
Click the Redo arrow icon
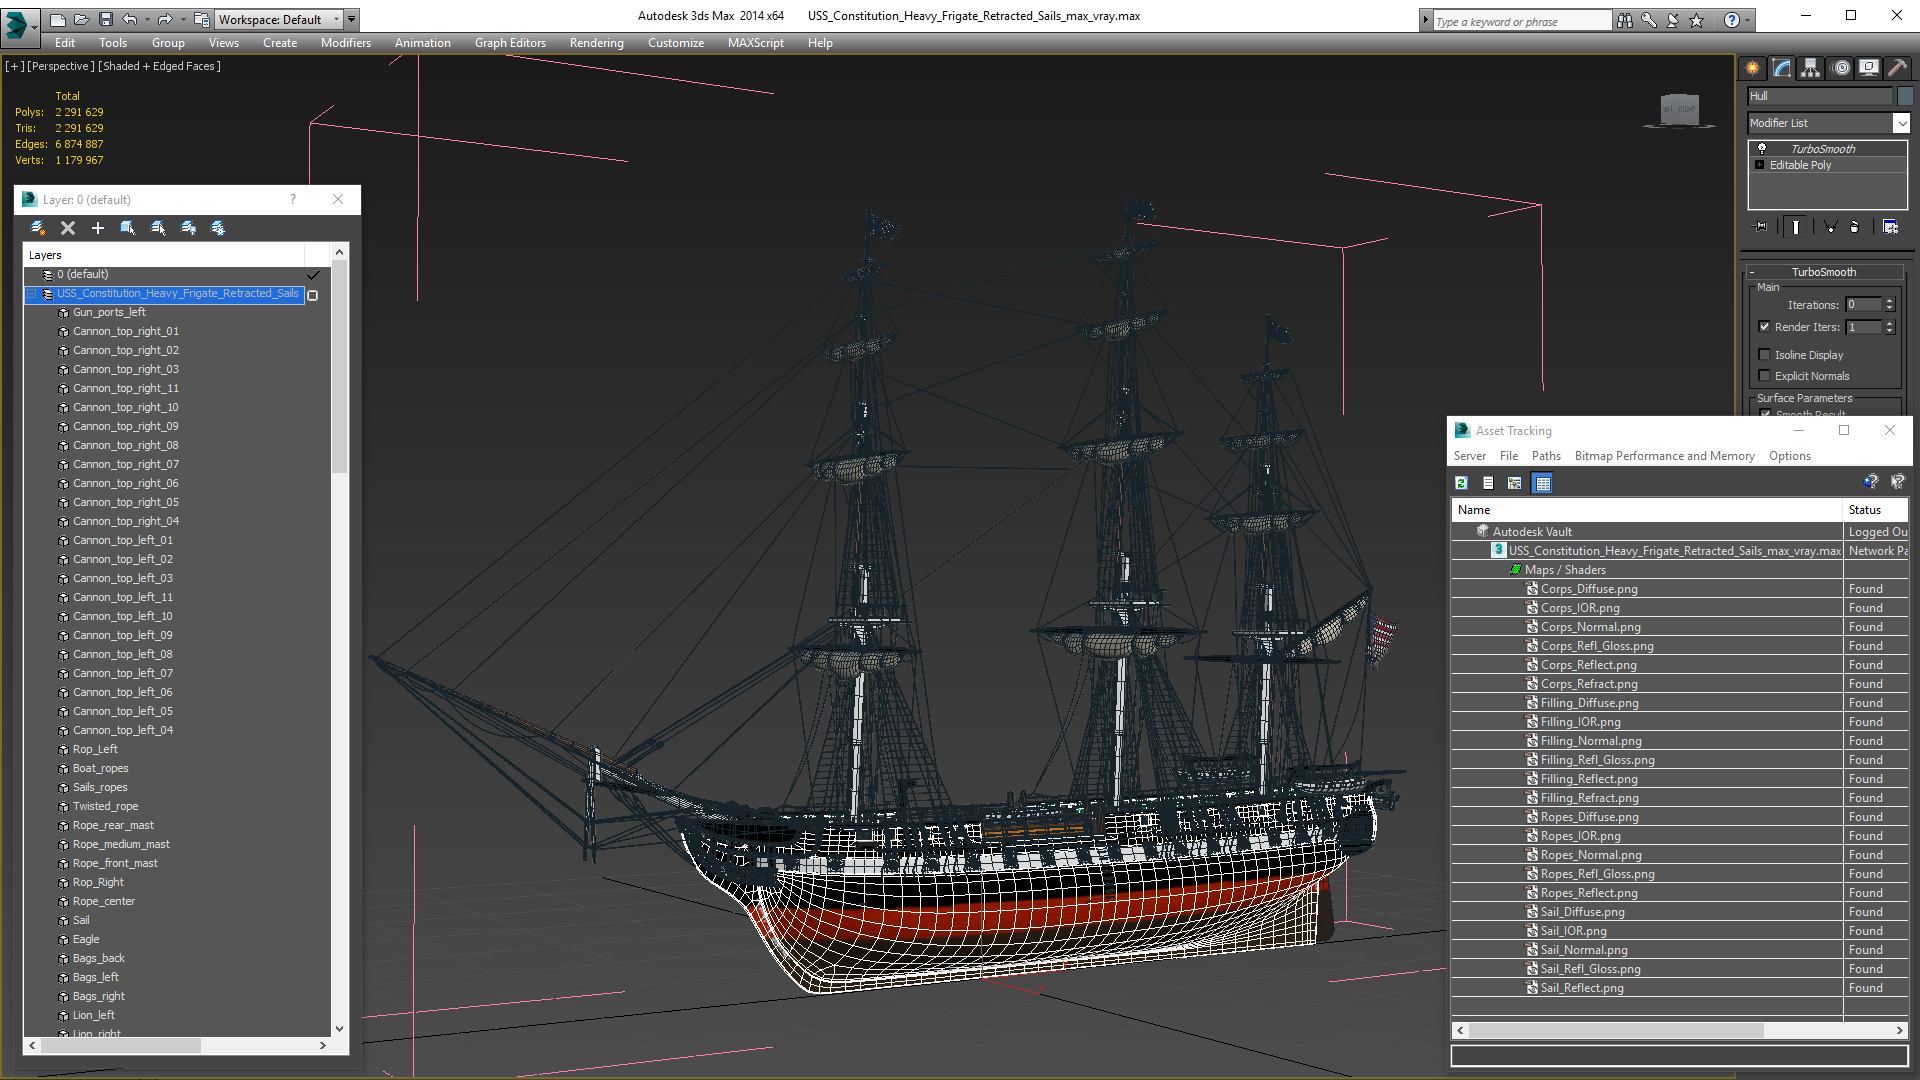(x=165, y=19)
